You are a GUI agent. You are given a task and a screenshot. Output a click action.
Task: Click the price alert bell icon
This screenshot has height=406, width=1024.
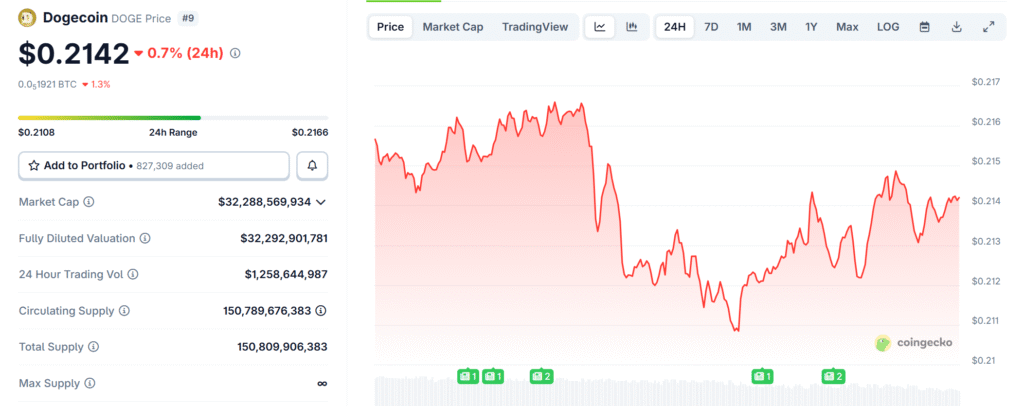click(312, 165)
